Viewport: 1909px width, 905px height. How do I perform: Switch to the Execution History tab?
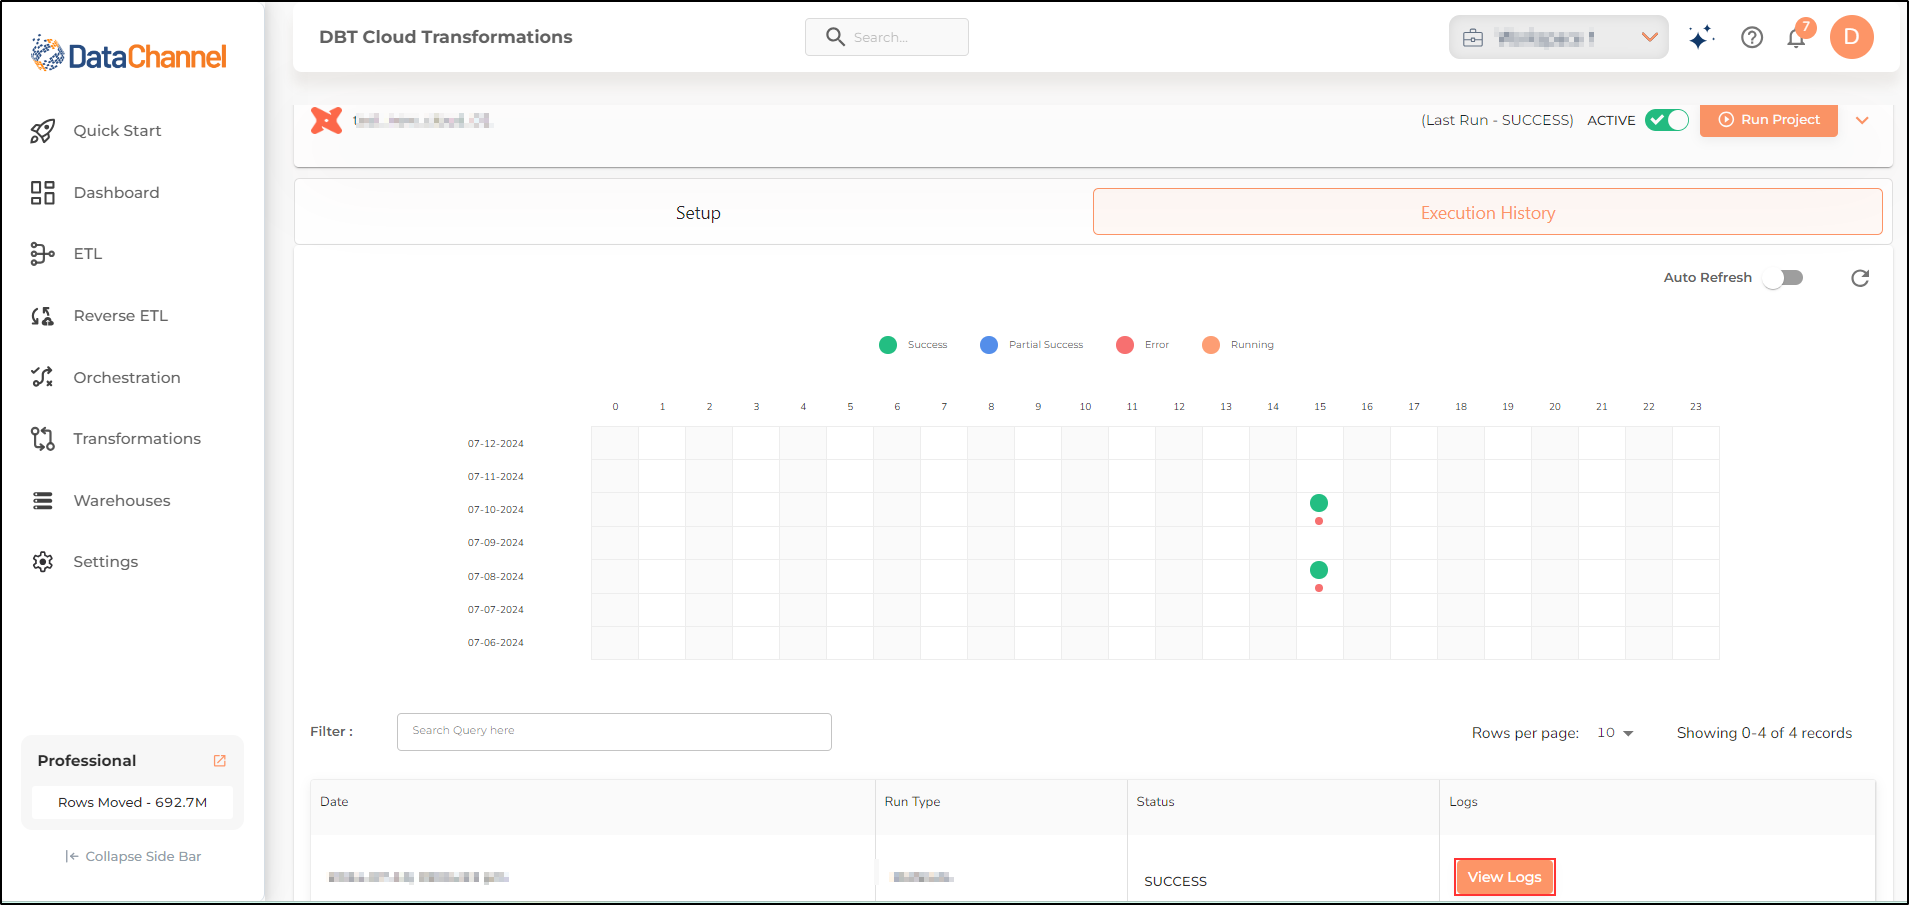click(1488, 212)
